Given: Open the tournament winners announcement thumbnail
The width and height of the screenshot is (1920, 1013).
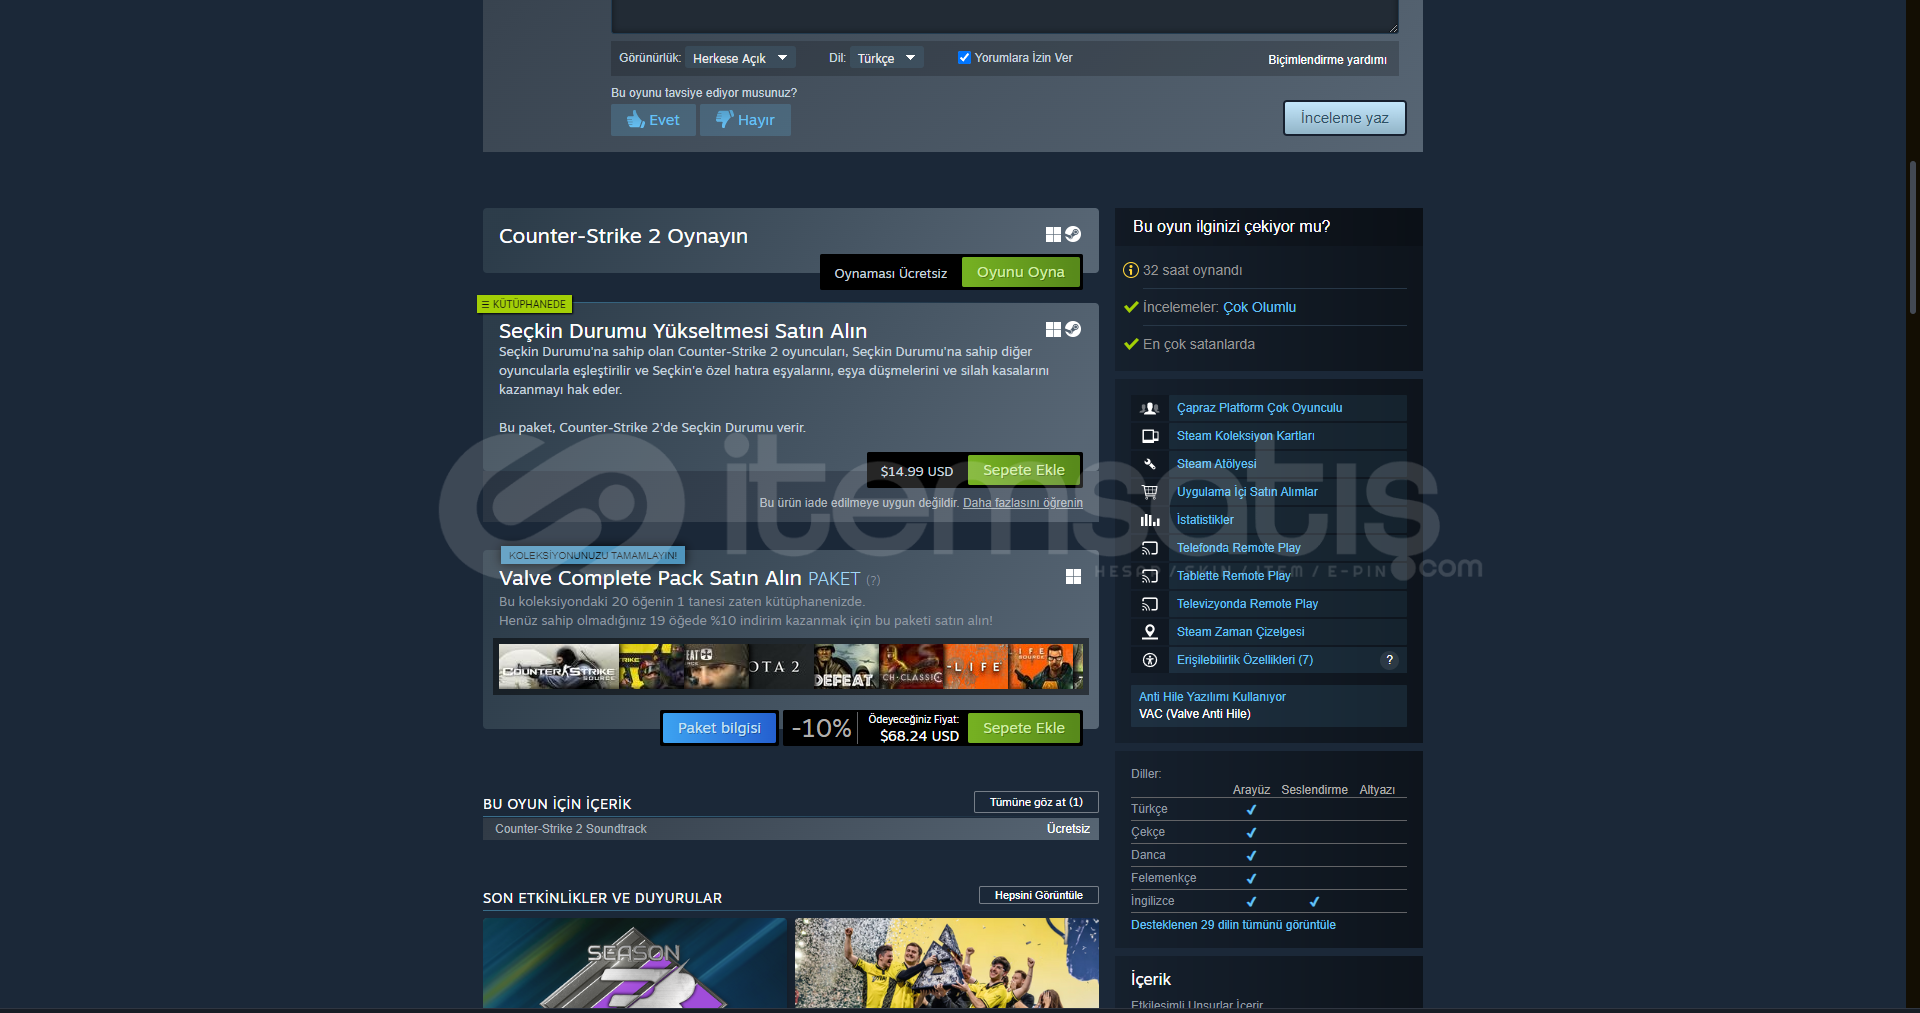Looking at the screenshot, I should [x=947, y=963].
